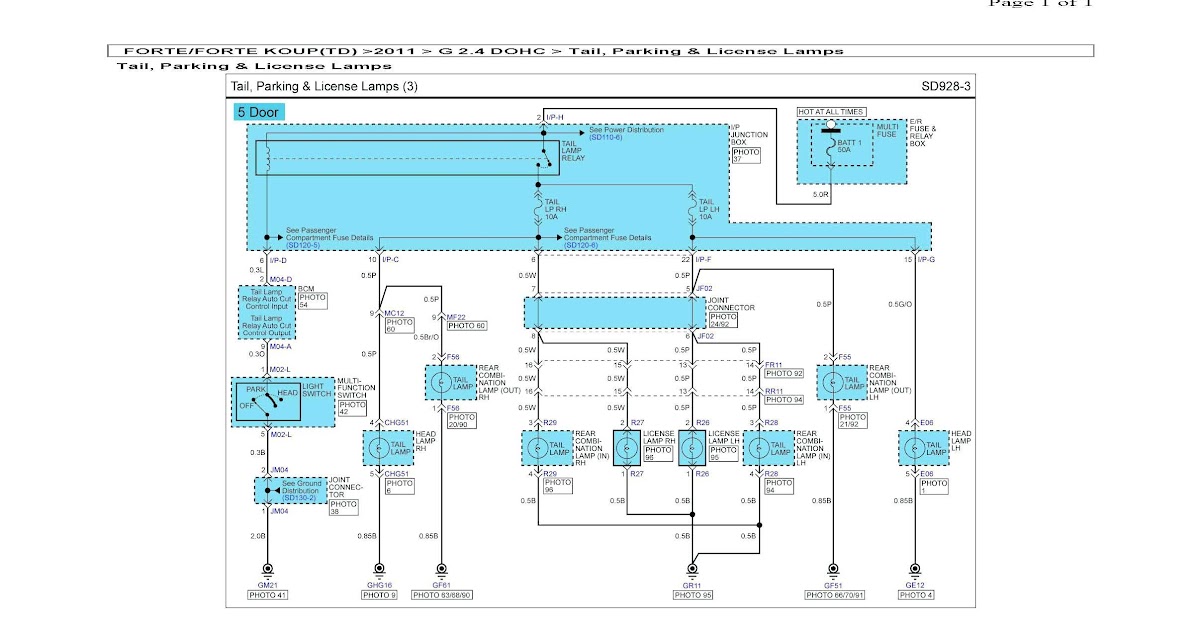1200x630 pixels.
Task: Click the PHOTO 37 box beside I/P junction box
Action: coord(746,154)
